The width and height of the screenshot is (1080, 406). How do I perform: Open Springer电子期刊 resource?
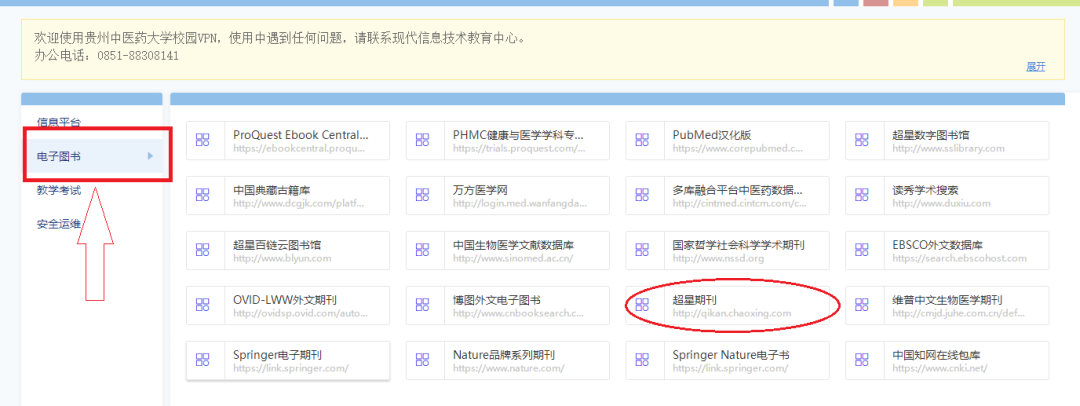coord(288,361)
